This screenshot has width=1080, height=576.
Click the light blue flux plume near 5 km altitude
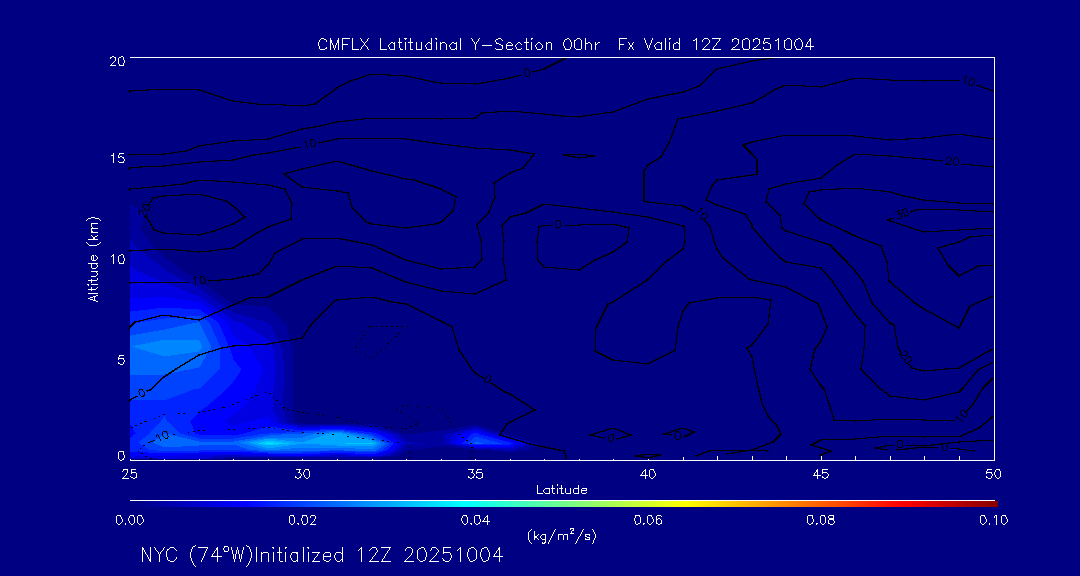165,347
